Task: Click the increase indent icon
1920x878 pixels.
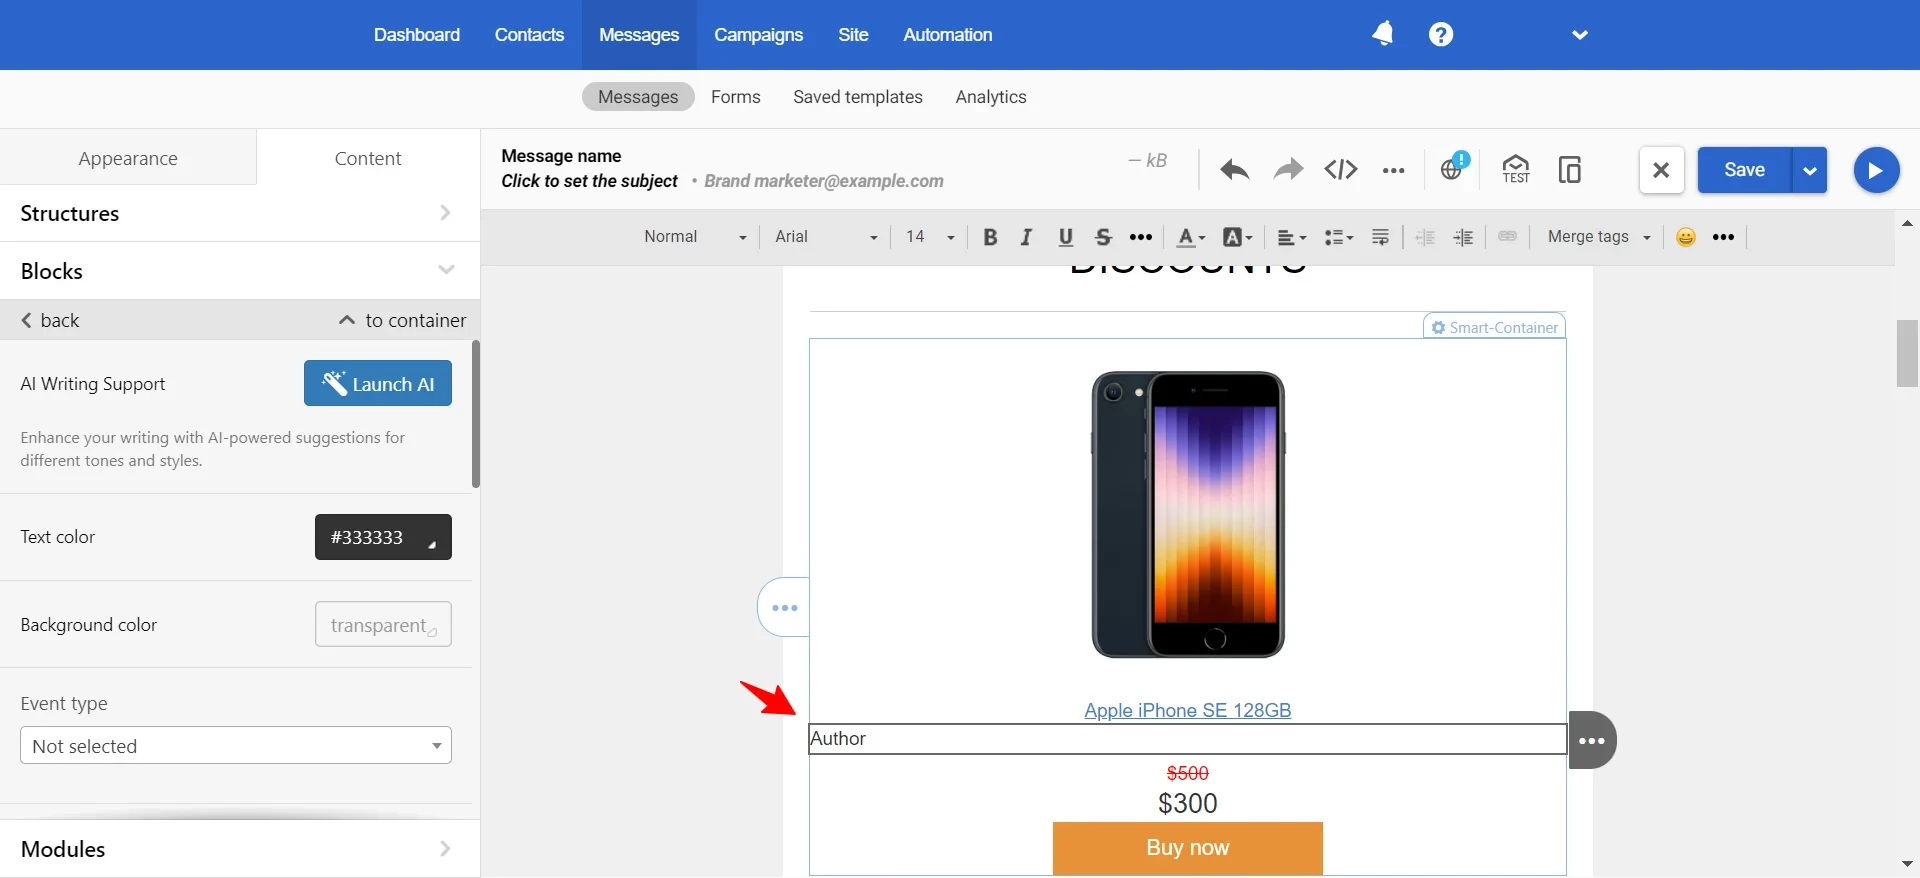Action: pyautogui.click(x=1463, y=237)
